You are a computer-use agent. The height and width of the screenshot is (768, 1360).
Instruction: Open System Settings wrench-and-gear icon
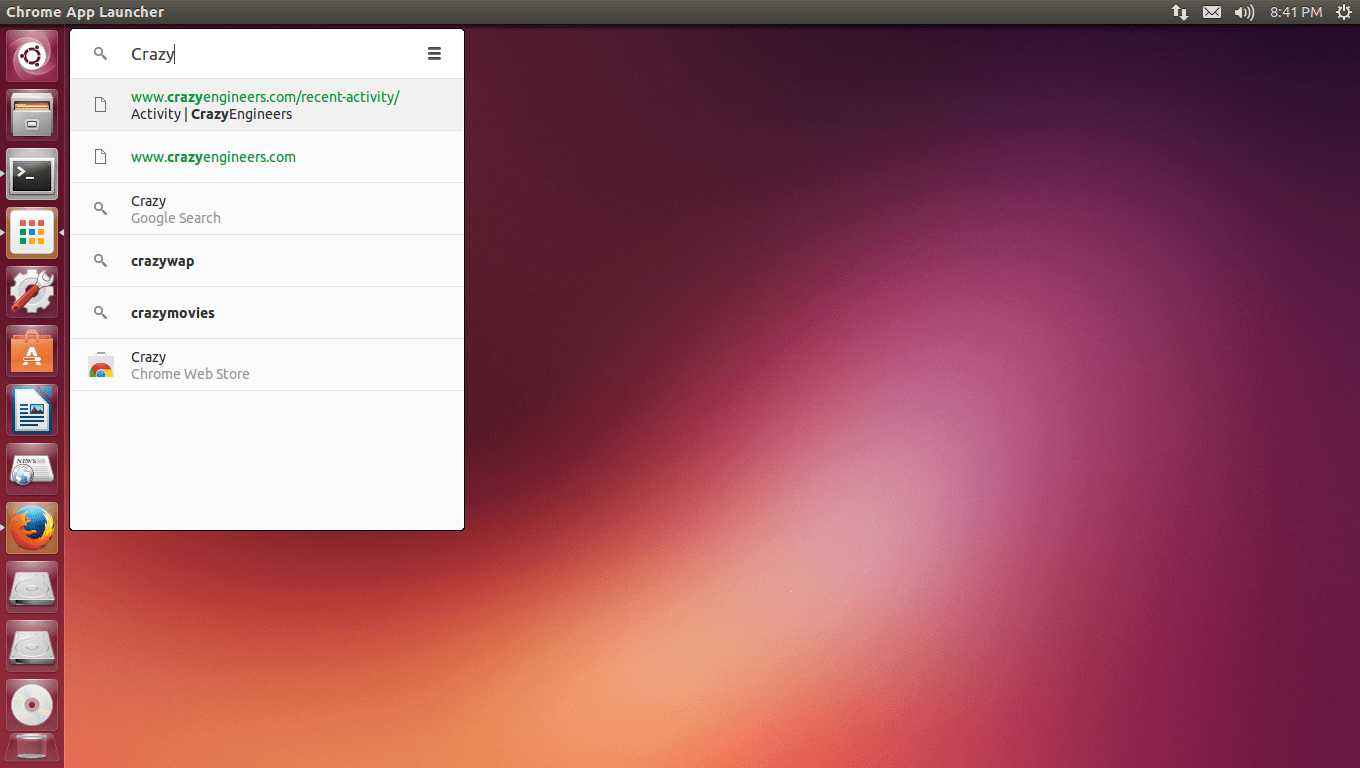32,292
